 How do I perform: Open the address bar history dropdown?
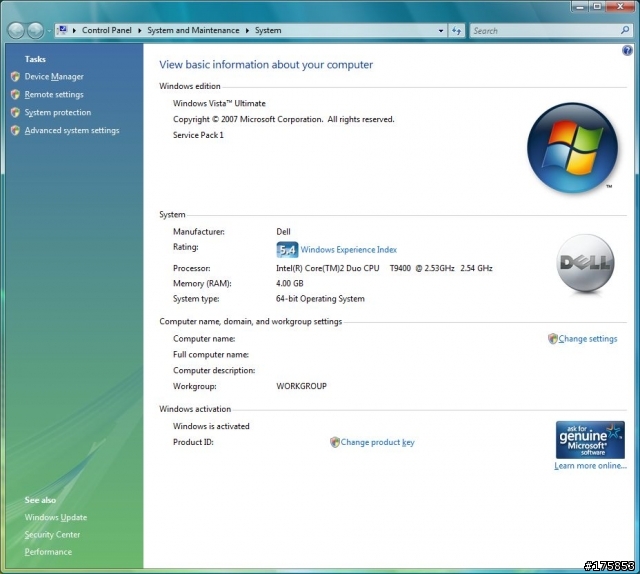(441, 31)
